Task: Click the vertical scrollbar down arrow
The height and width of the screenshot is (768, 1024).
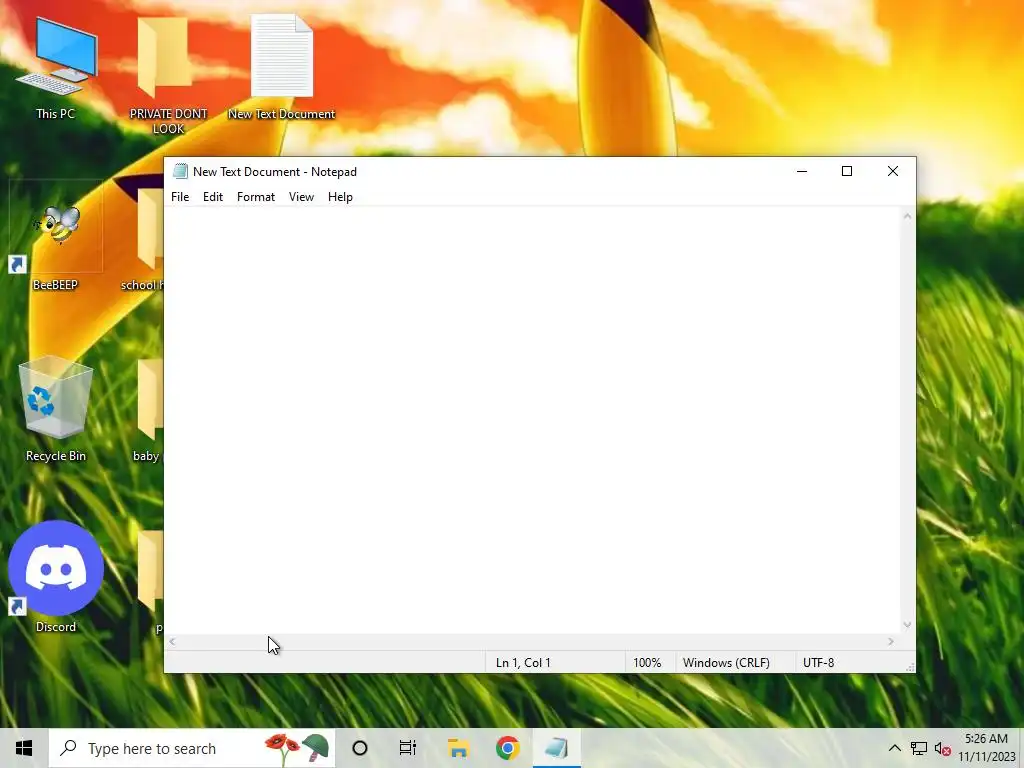Action: [907, 625]
